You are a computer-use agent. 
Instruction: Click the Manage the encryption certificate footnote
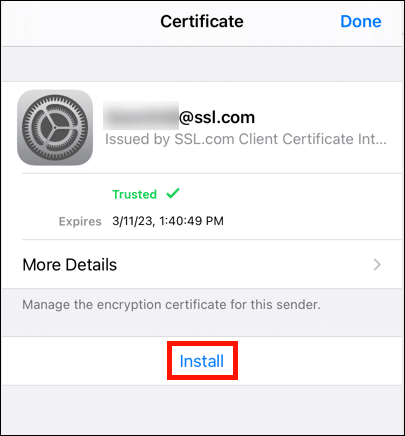[x=171, y=304]
